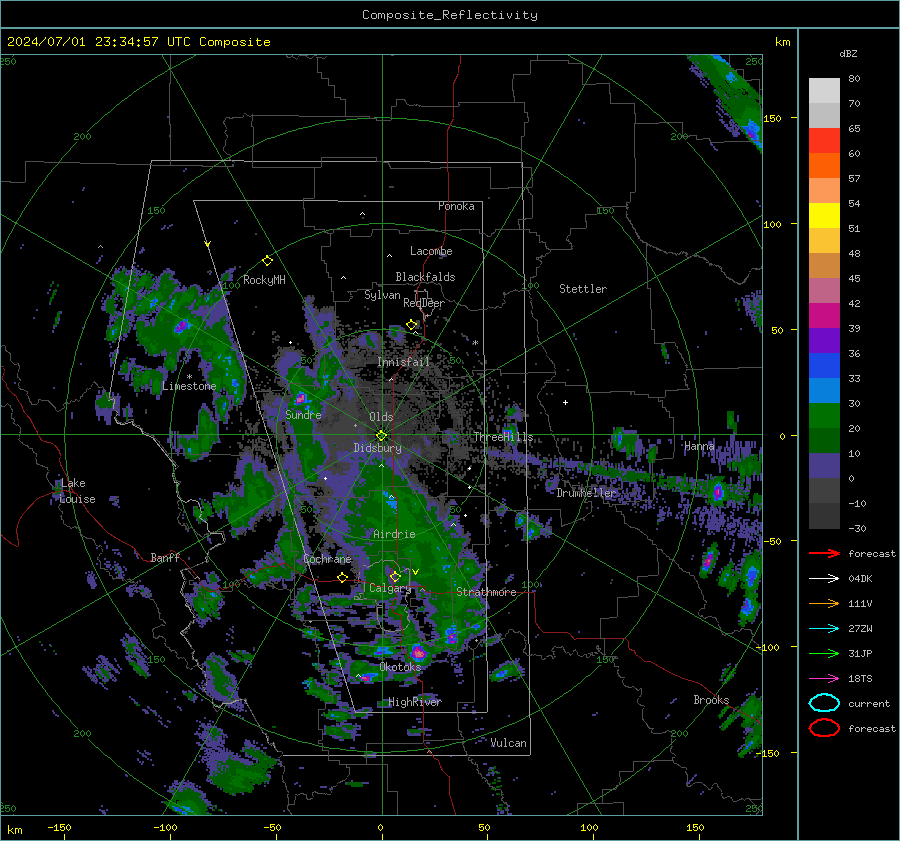Select the Lacombe city label
Image resolution: width=900 pixels, height=841 pixels.
(x=431, y=251)
